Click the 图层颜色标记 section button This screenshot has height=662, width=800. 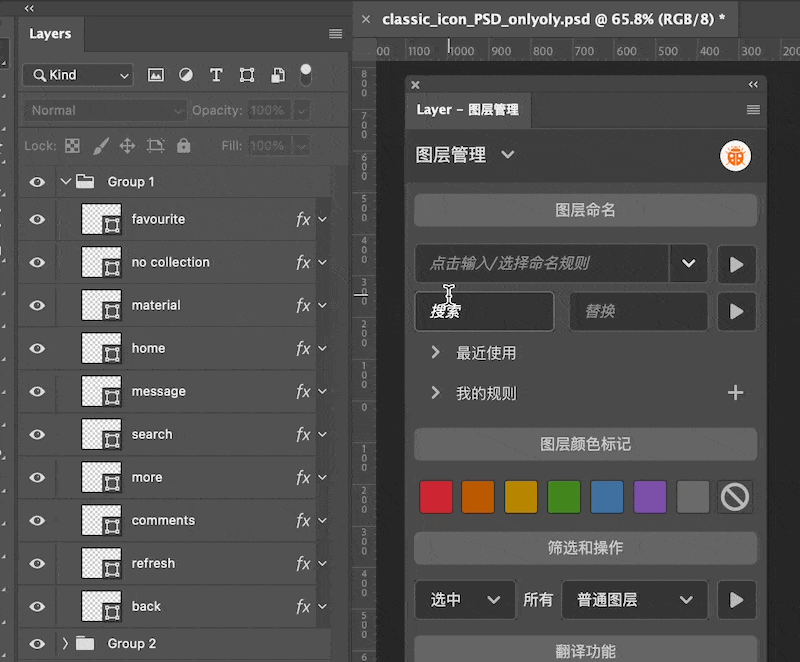pos(585,444)
